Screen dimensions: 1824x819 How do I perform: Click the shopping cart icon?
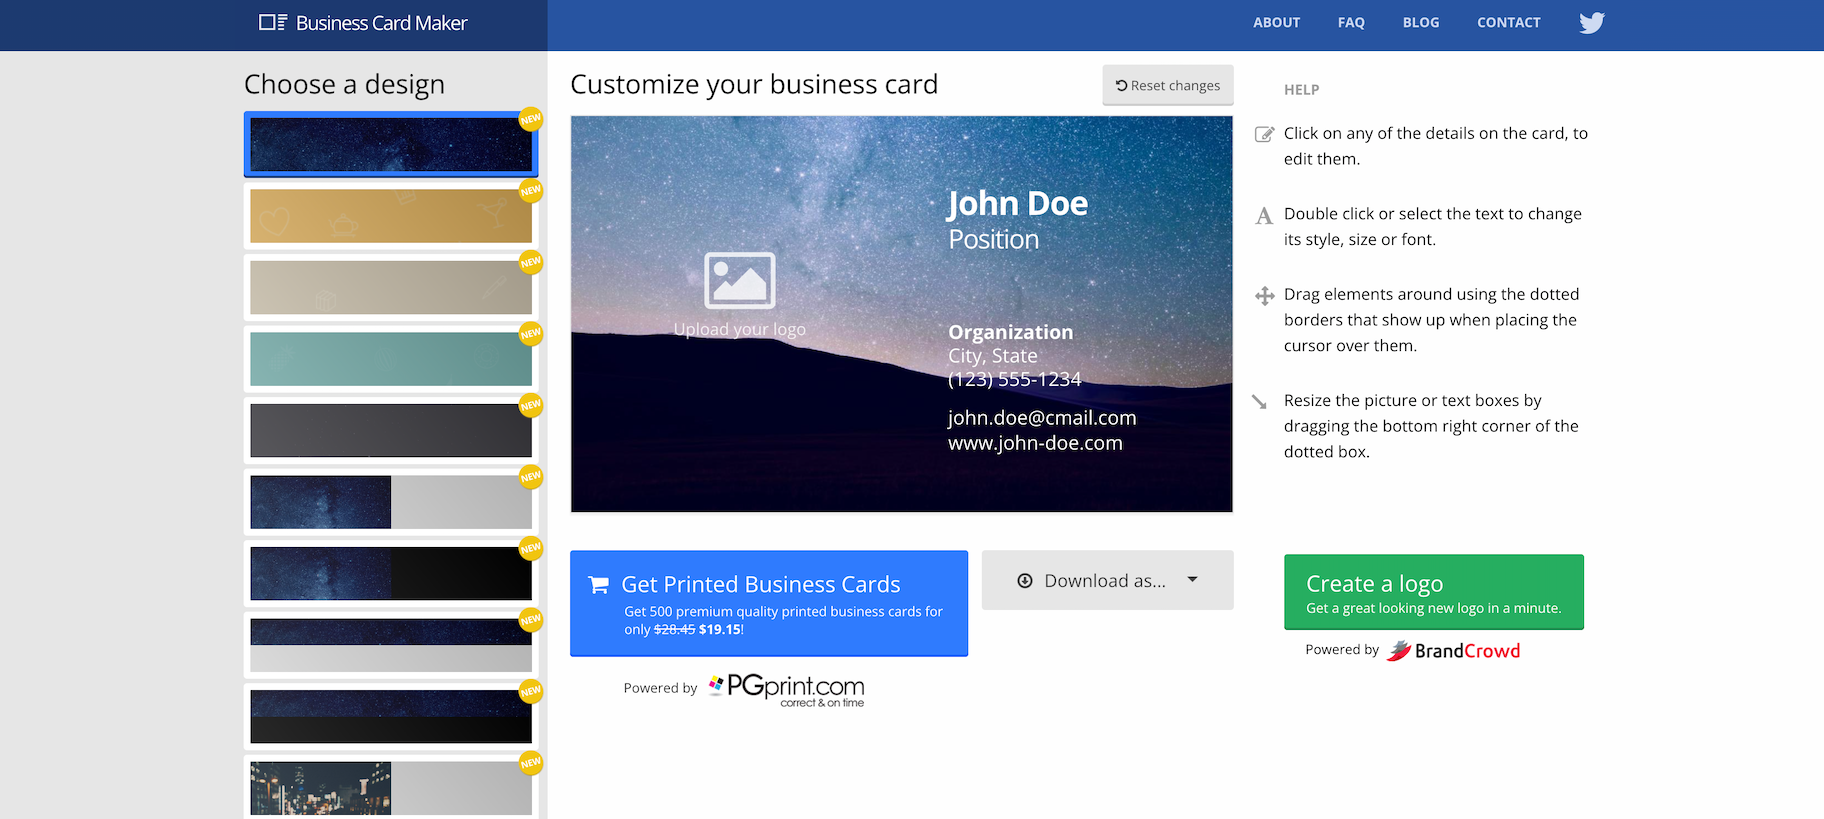(x=598, y=585)
